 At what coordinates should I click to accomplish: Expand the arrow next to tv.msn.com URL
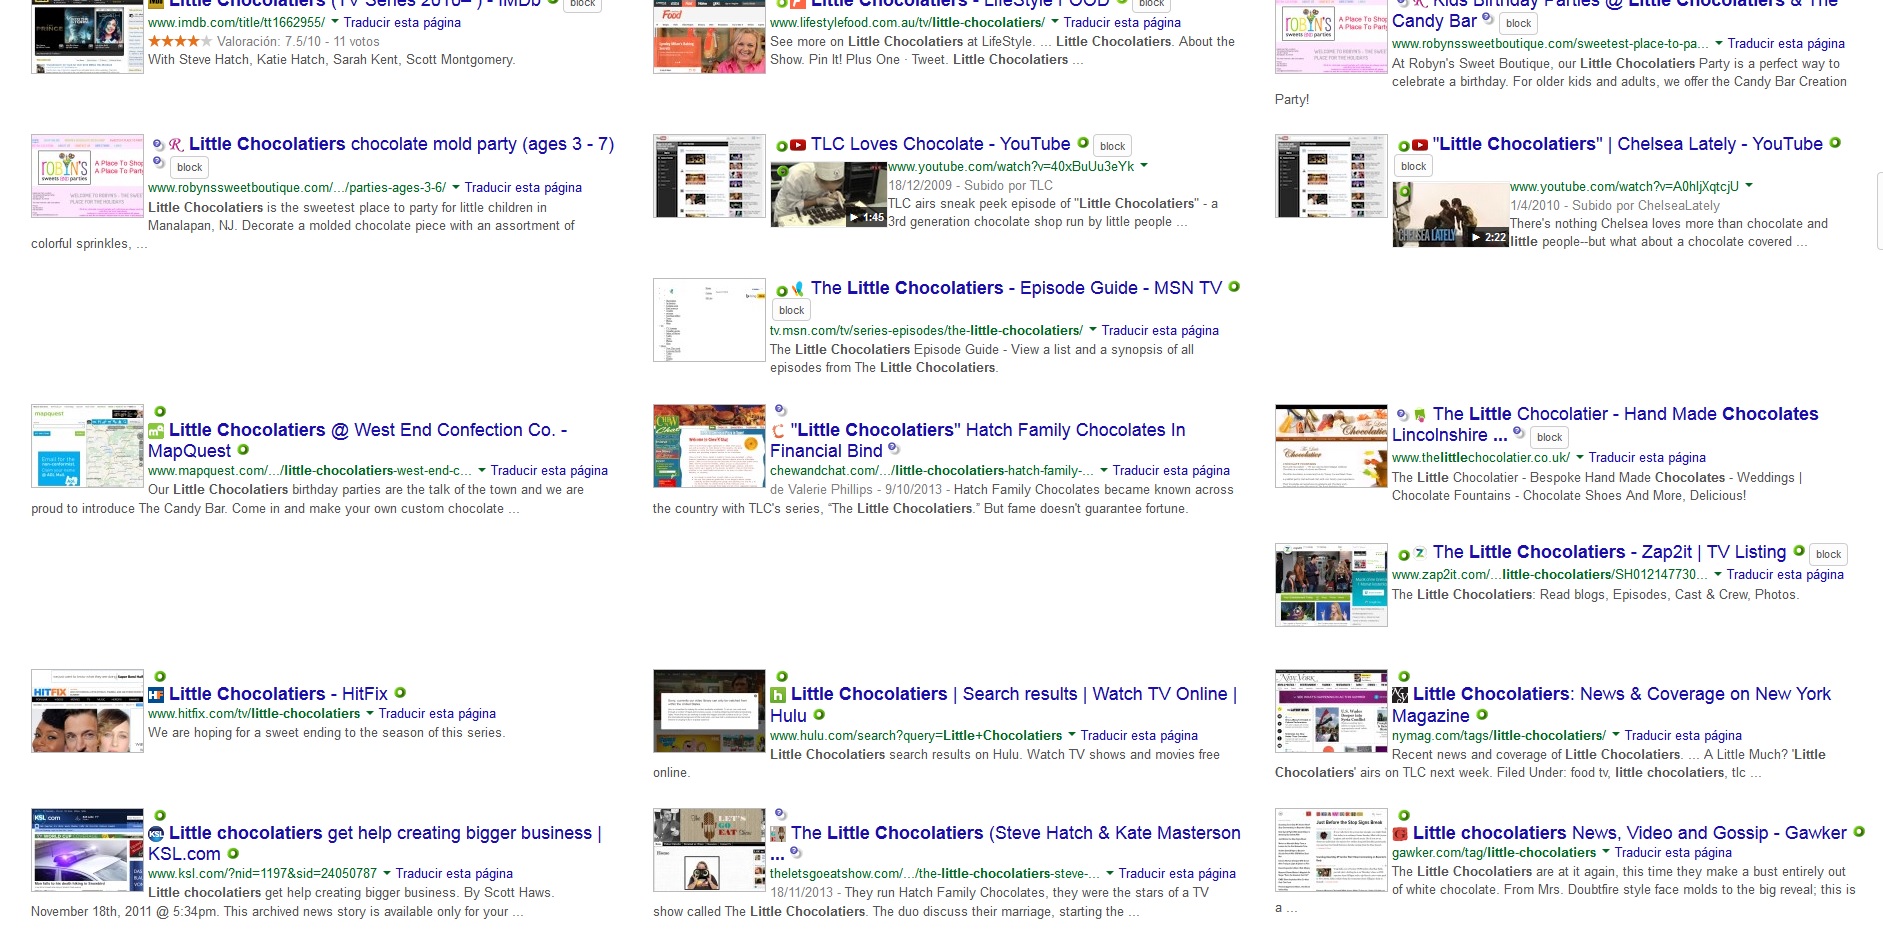click(1092, 329)
